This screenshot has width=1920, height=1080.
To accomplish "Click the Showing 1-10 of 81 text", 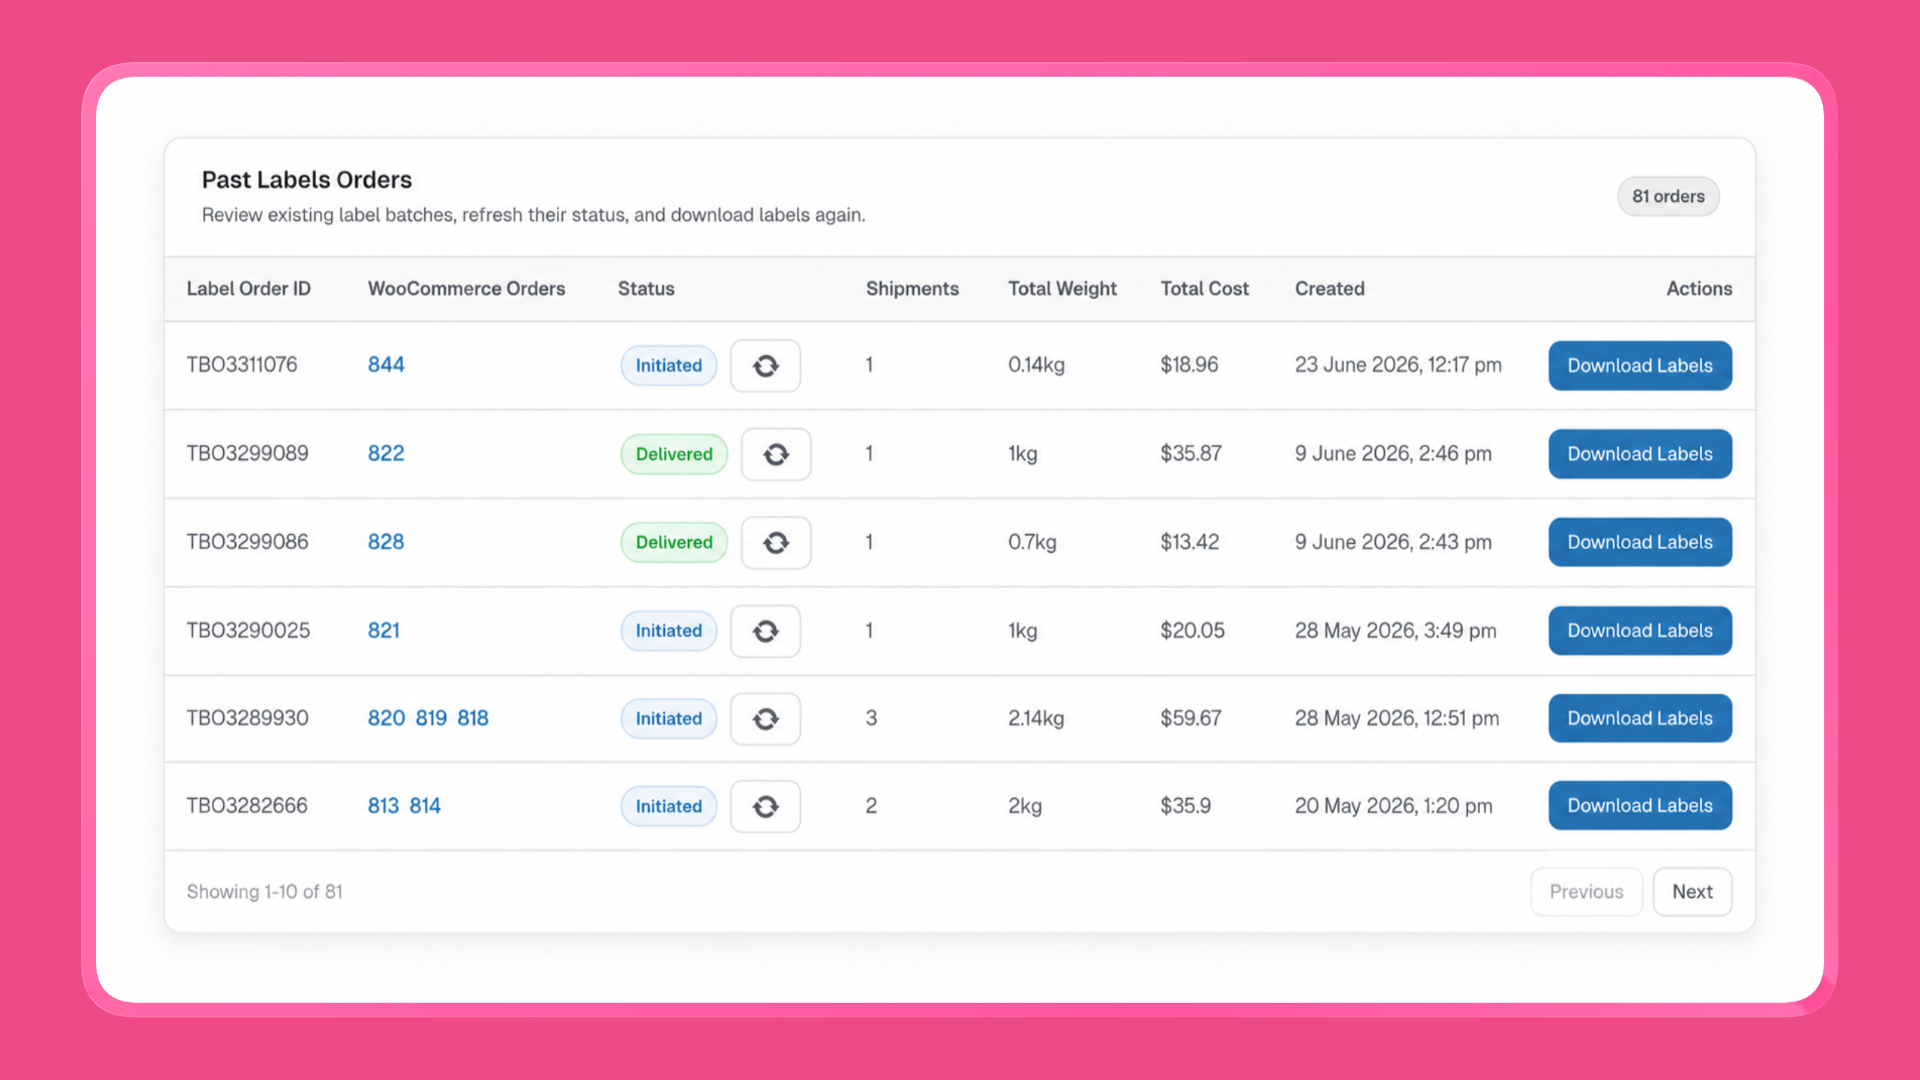I will pos(264,892).
